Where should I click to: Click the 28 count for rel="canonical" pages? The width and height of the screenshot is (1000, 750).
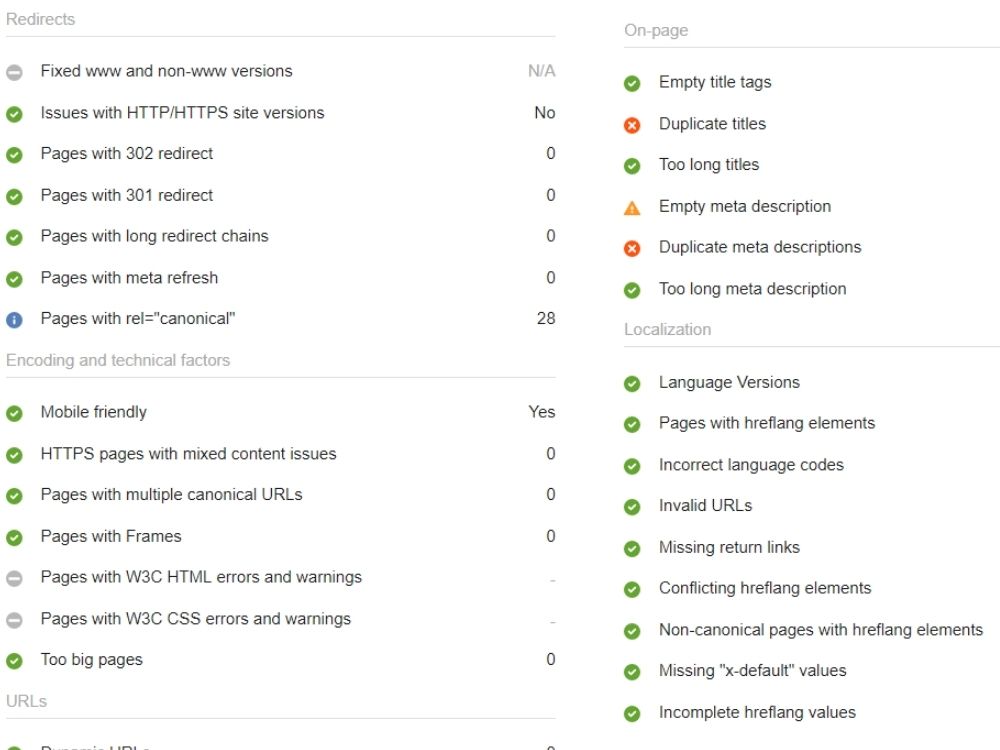[546, 318]
